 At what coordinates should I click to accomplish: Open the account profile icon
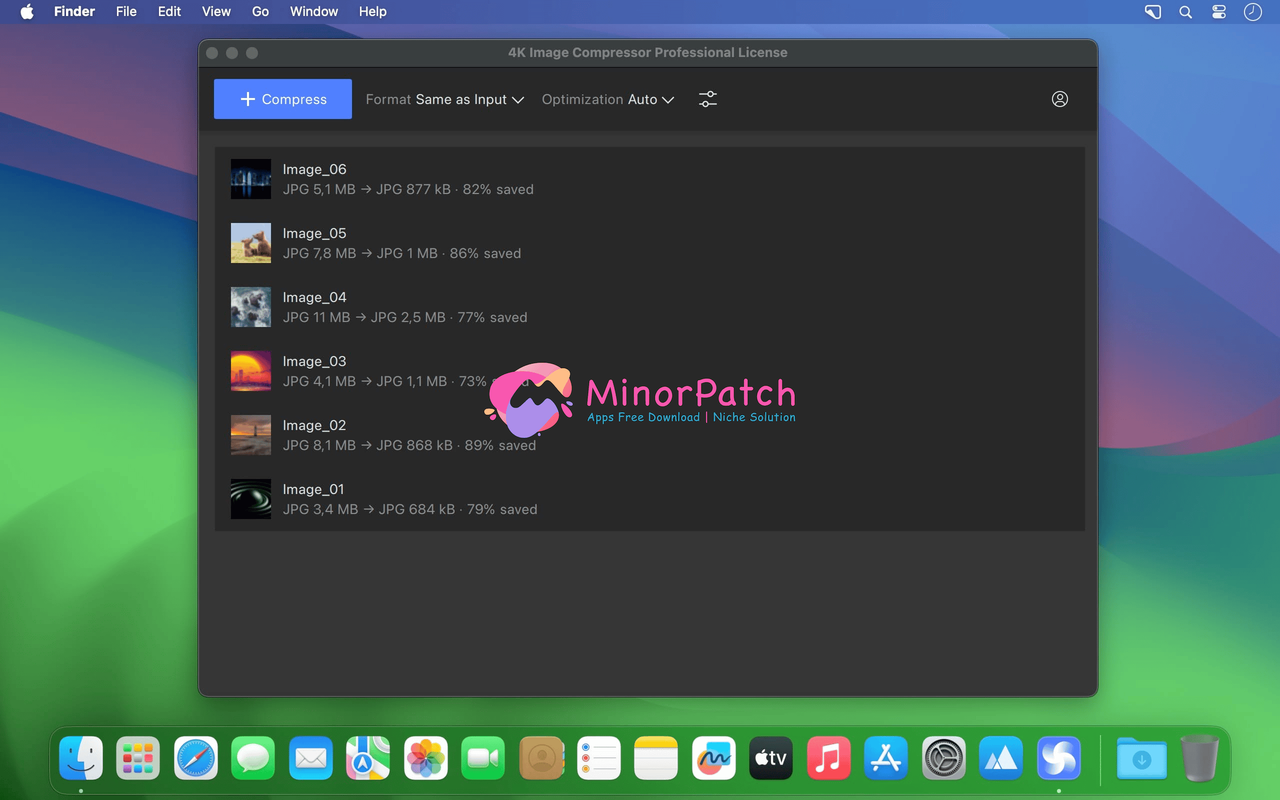point(1060,99)
